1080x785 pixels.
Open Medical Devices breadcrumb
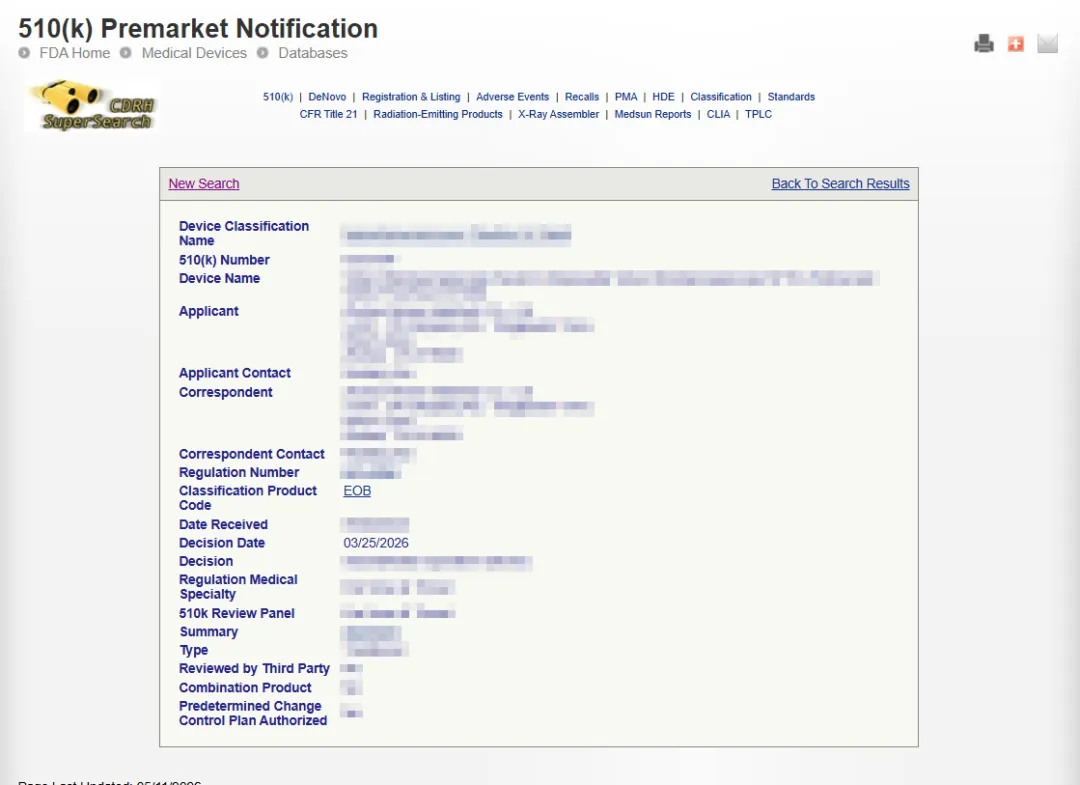[x=194, y=53]
